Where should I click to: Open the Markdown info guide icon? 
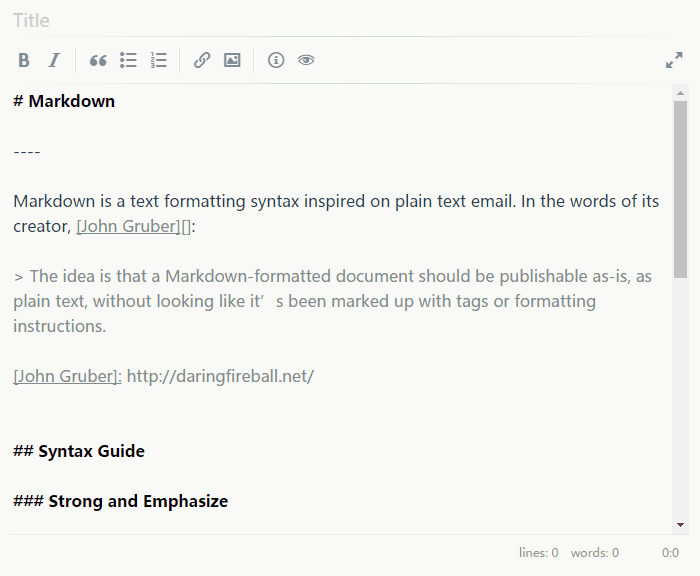(276, 61)
